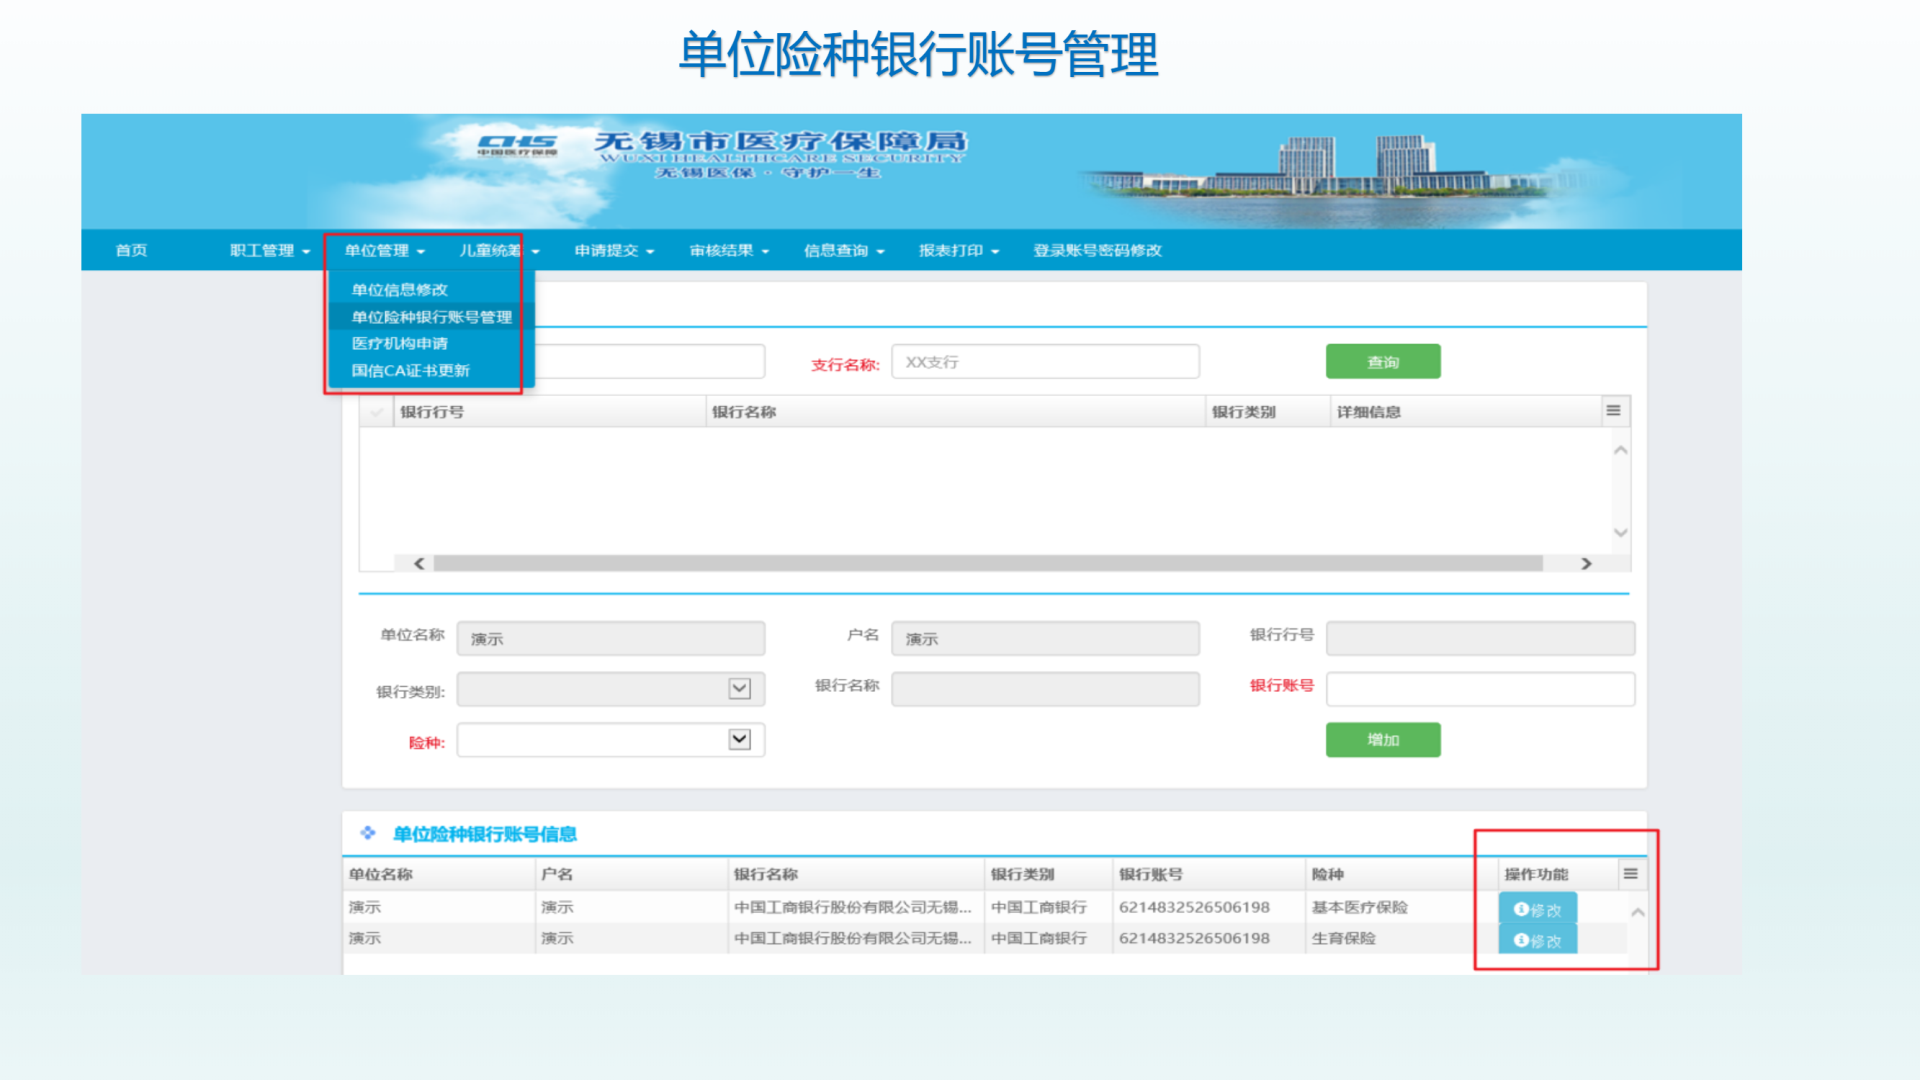The image size is (1920, 1080).
Task: Click the 支行名称 input field
Action: tap(1044, 362)
